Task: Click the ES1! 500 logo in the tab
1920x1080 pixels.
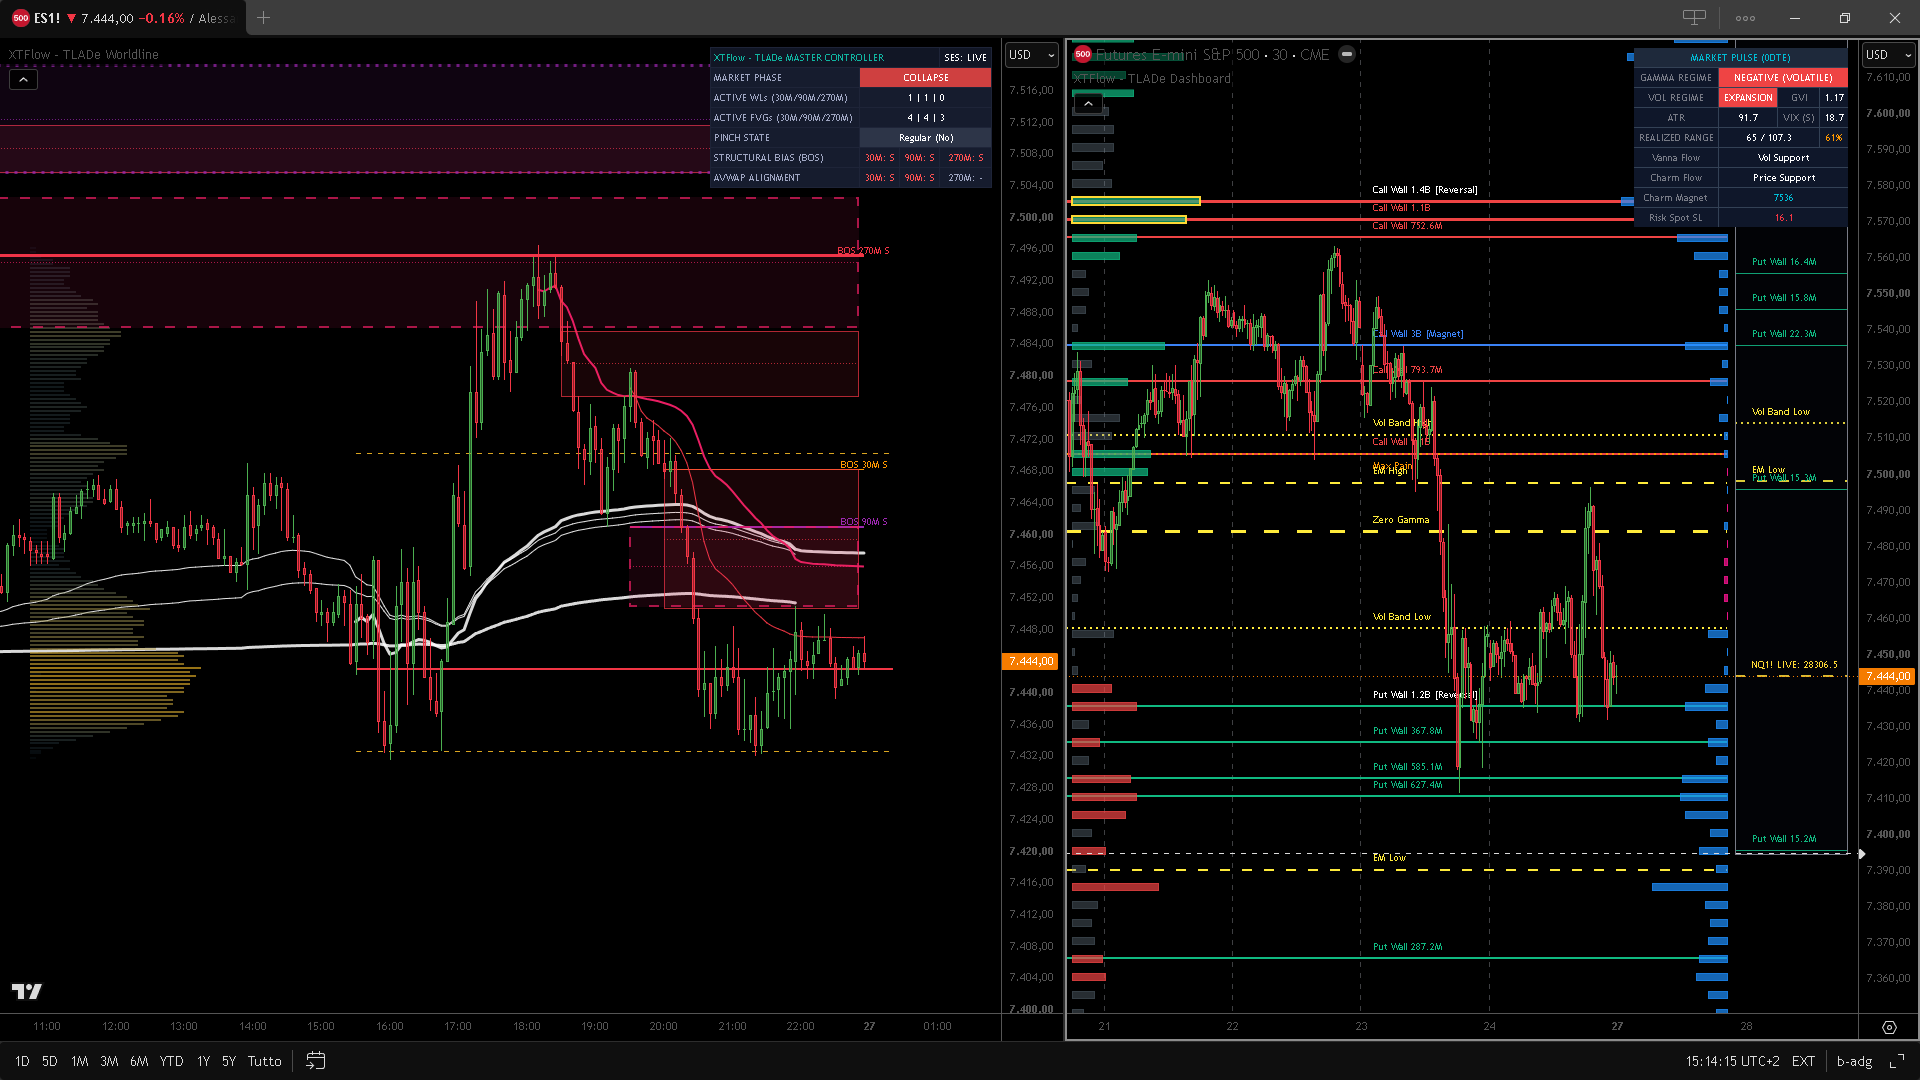Action: pos(20,18)
